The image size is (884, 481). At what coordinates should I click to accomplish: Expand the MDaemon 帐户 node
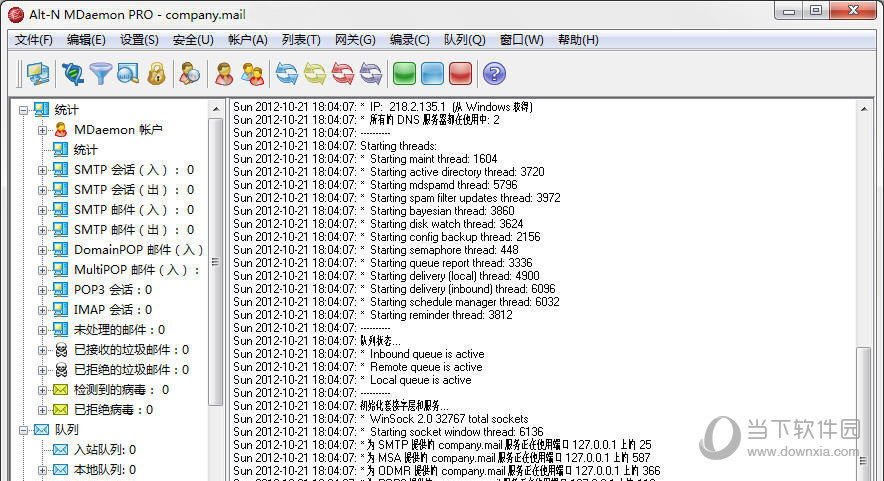click(x=42, y=130)
